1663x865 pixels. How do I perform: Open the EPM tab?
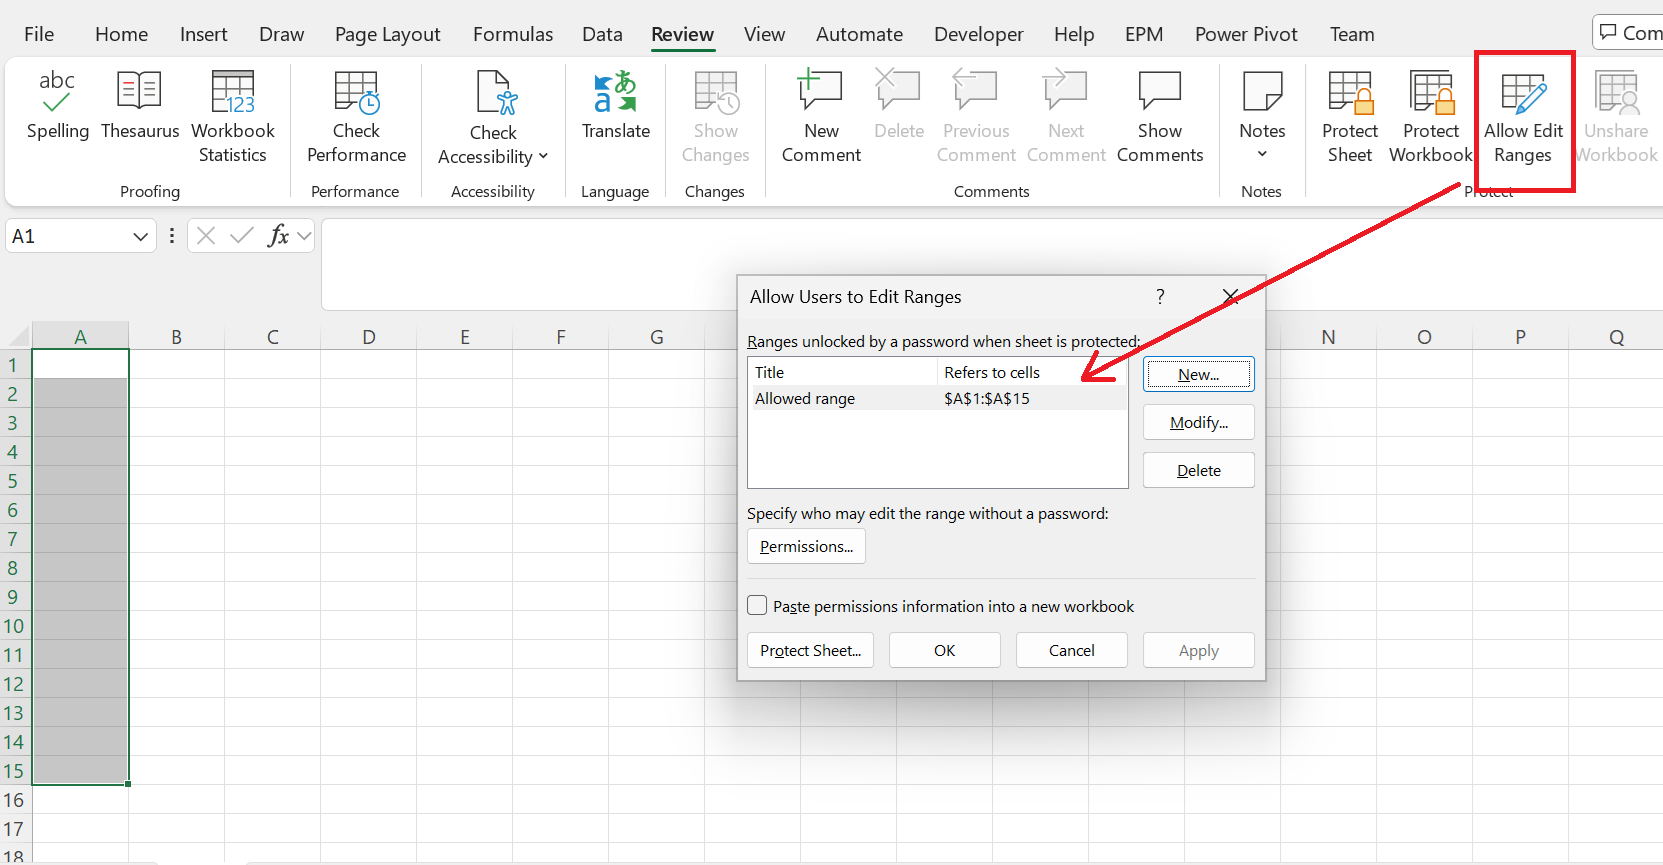click(1144, 34)
